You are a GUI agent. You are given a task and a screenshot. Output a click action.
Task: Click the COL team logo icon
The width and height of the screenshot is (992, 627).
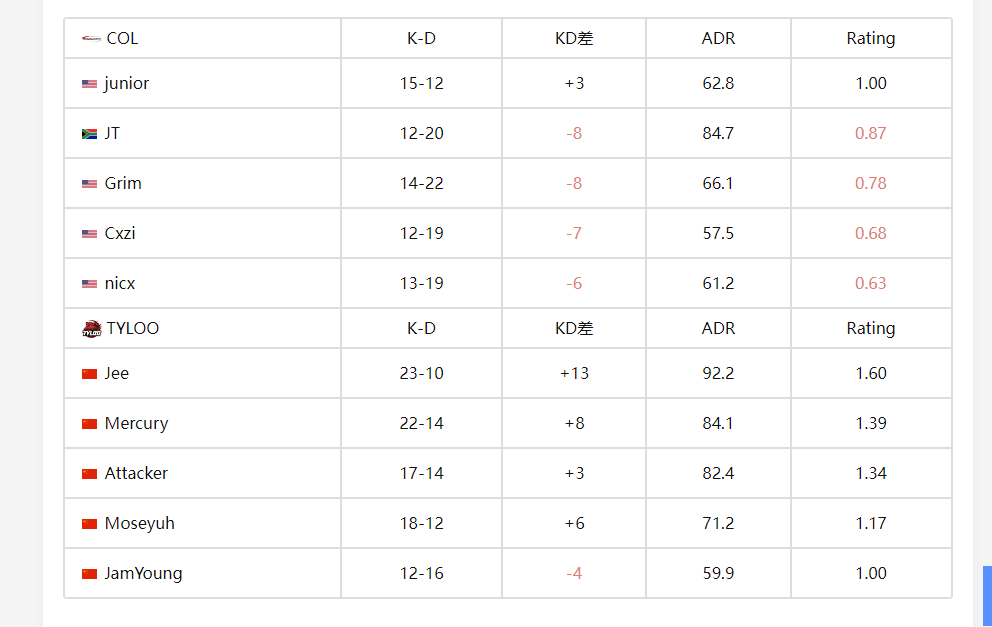pyautogui.click(x=91, y=39)
